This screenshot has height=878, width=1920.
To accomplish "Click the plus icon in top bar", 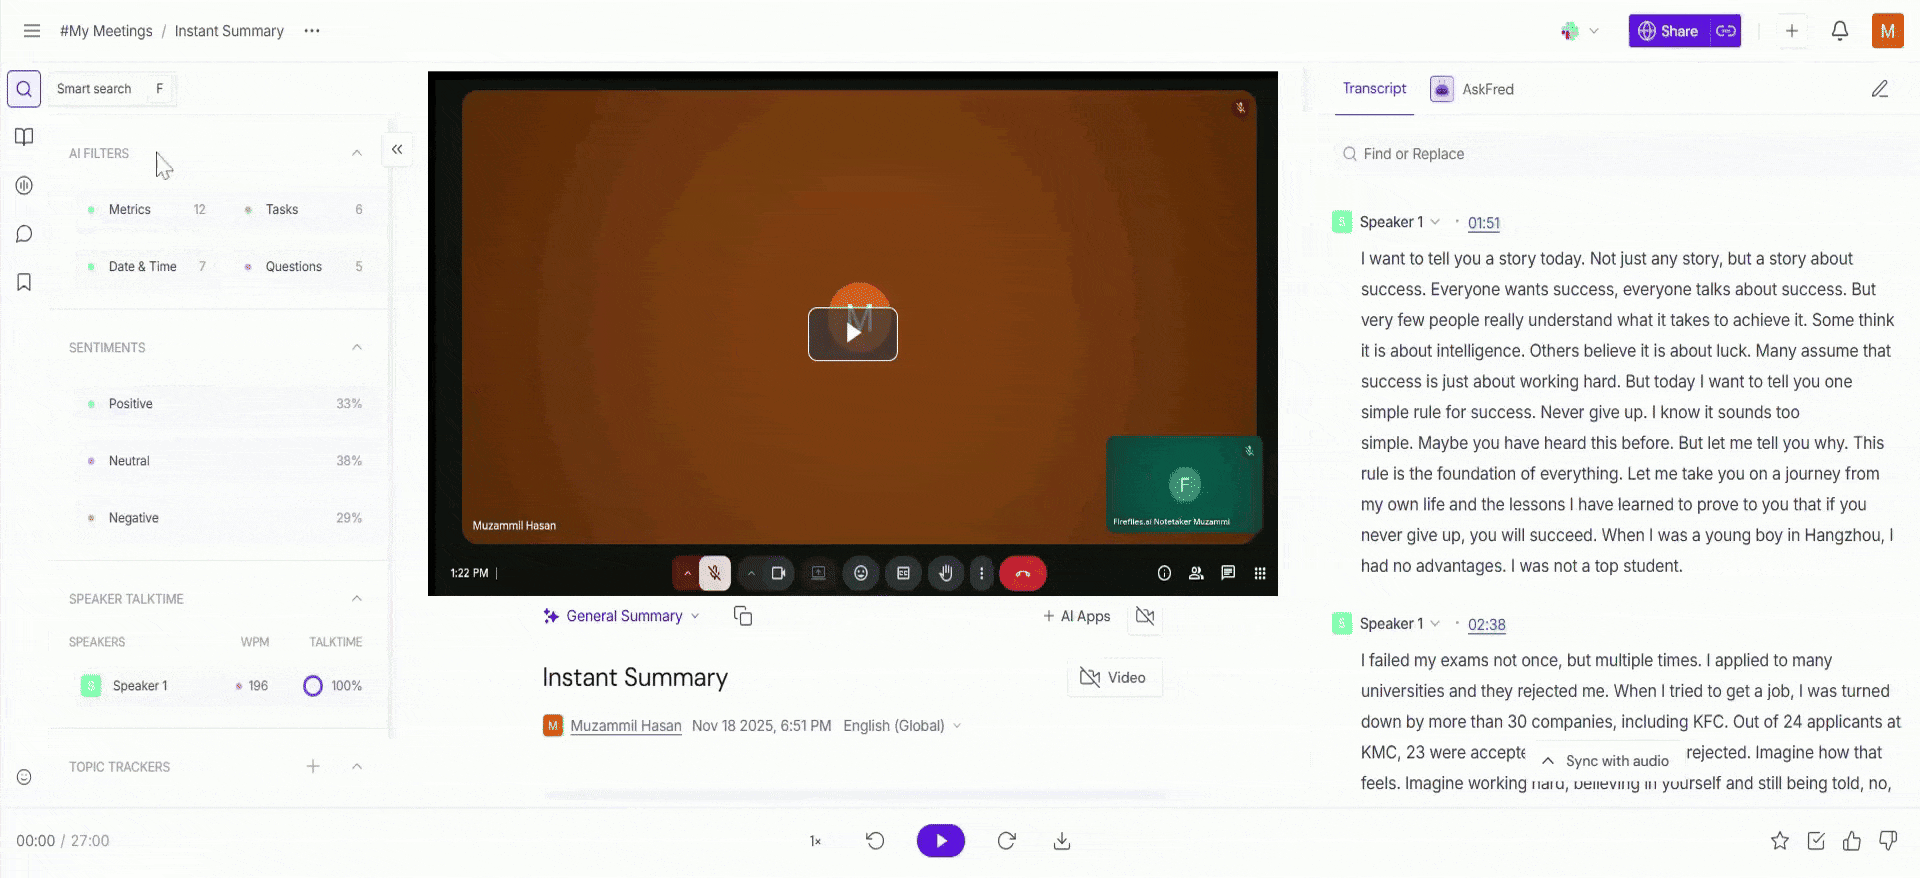I will click(x=1792, y=31).
